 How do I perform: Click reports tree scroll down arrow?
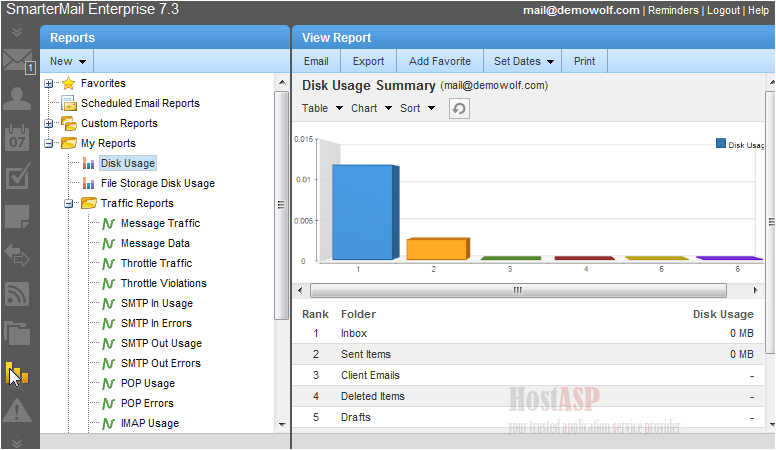[x=282, y=425]
